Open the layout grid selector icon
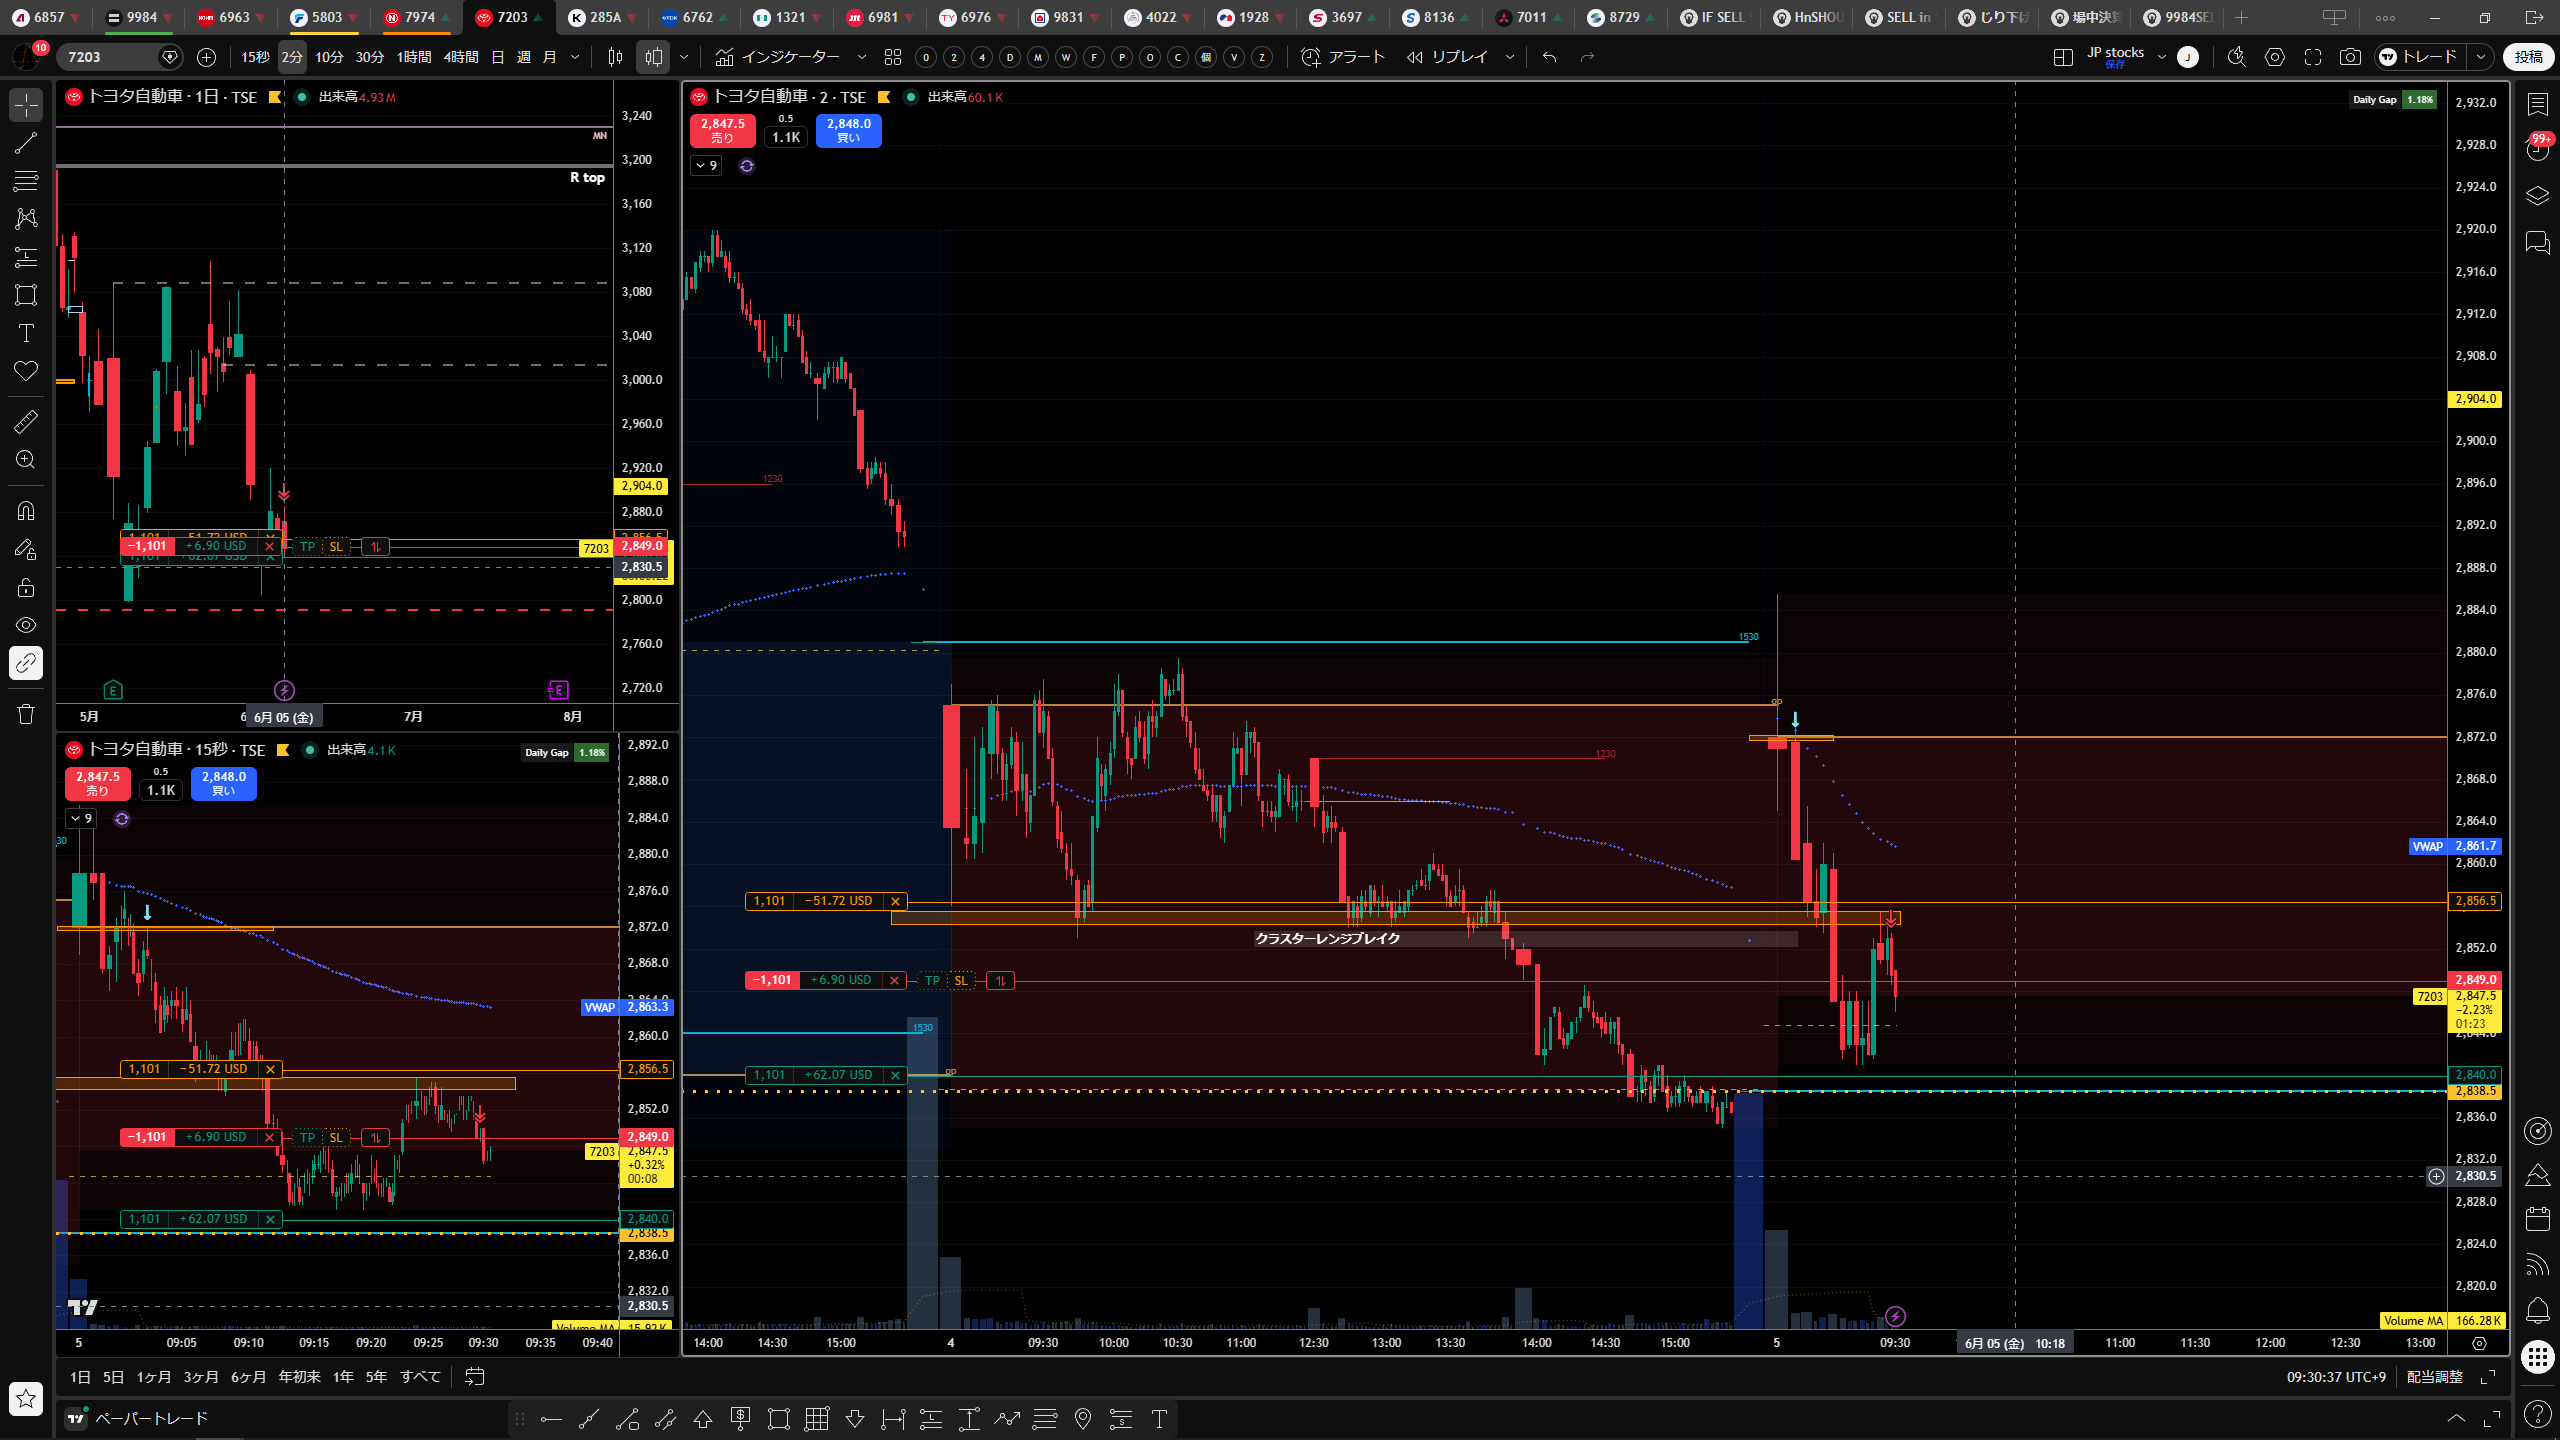 2062,57
